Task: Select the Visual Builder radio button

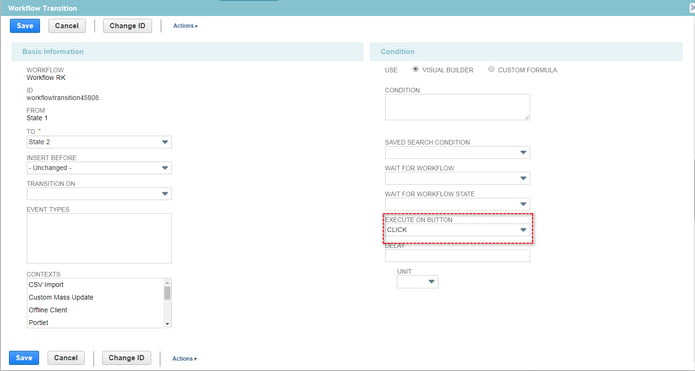Action: [x=415, y=69]
